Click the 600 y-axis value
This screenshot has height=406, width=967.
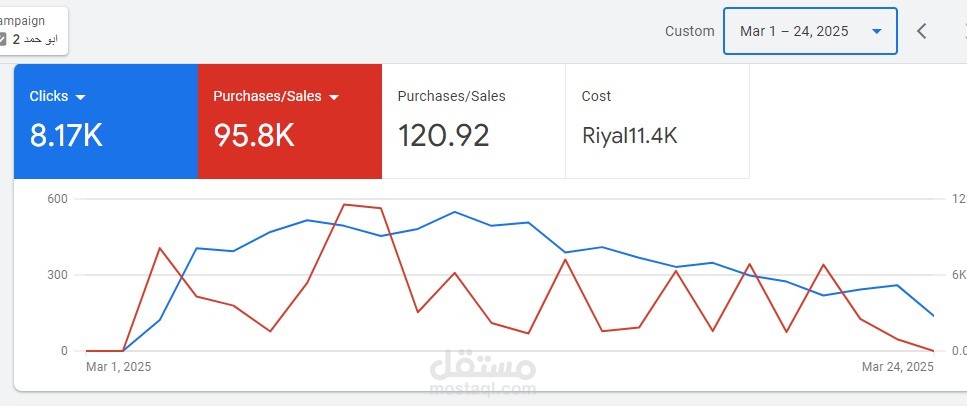(x=57, y=199)
